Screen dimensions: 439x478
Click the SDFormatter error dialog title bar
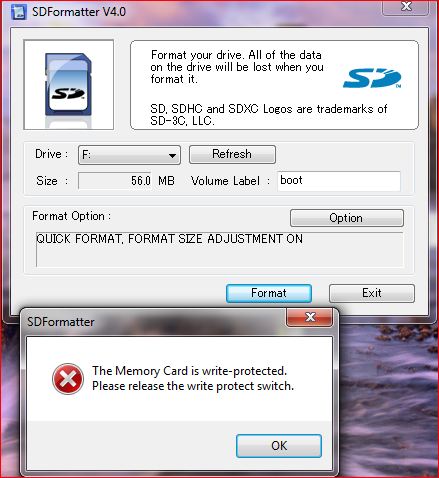(153, 322)
